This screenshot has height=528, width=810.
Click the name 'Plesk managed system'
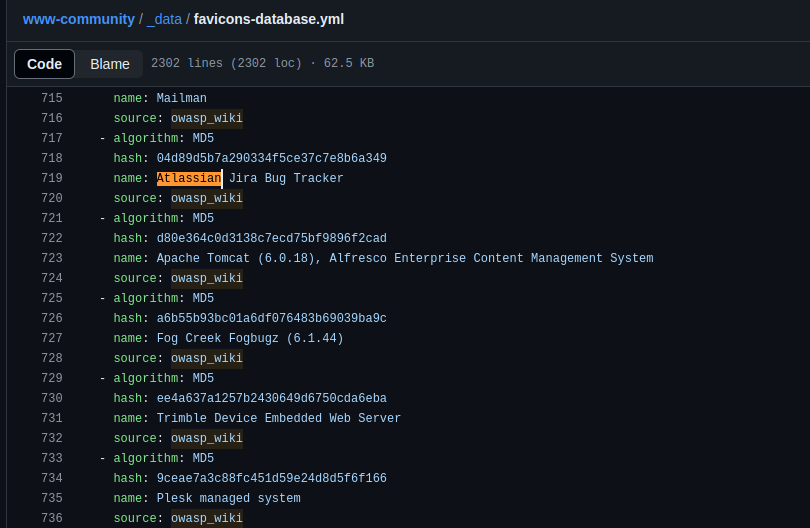click(x=228, y=498)
